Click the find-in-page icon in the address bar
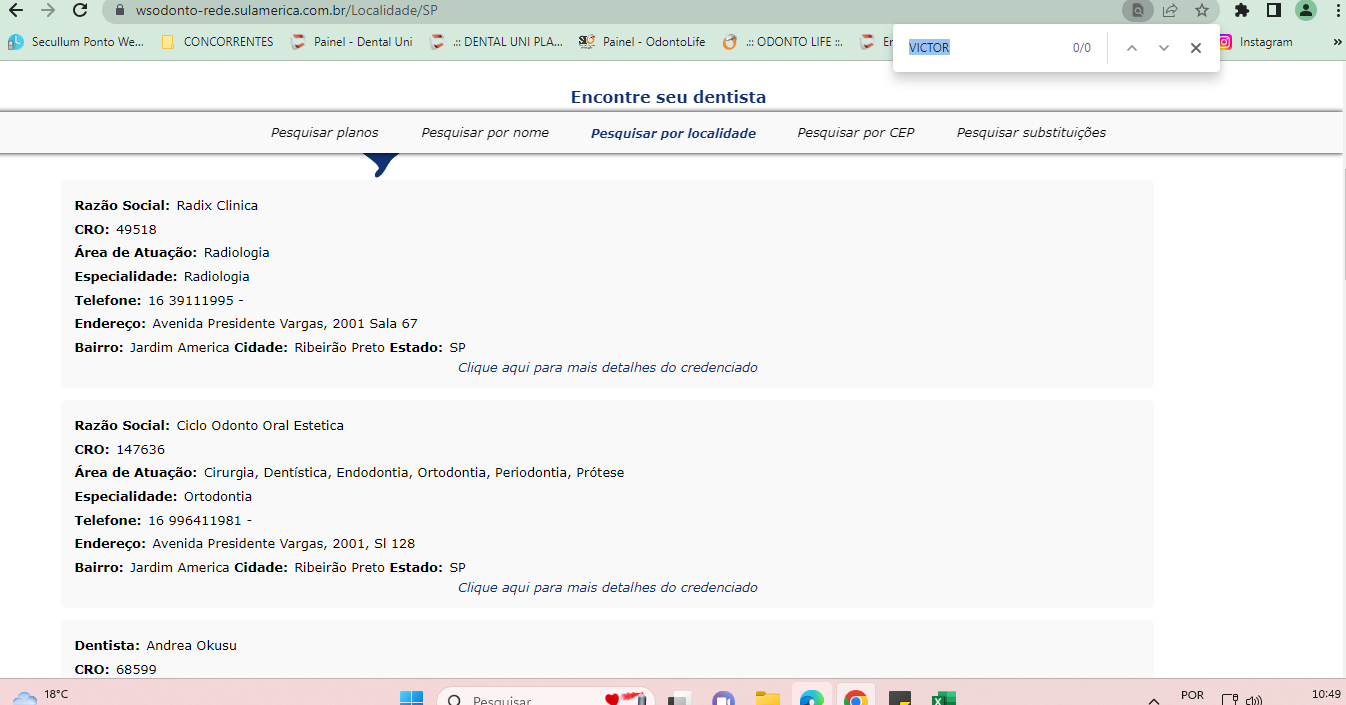 tap(1137, 11)
